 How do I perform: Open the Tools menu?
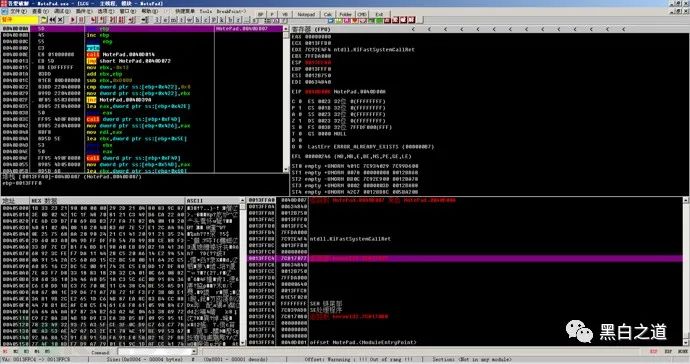(206, 11)
